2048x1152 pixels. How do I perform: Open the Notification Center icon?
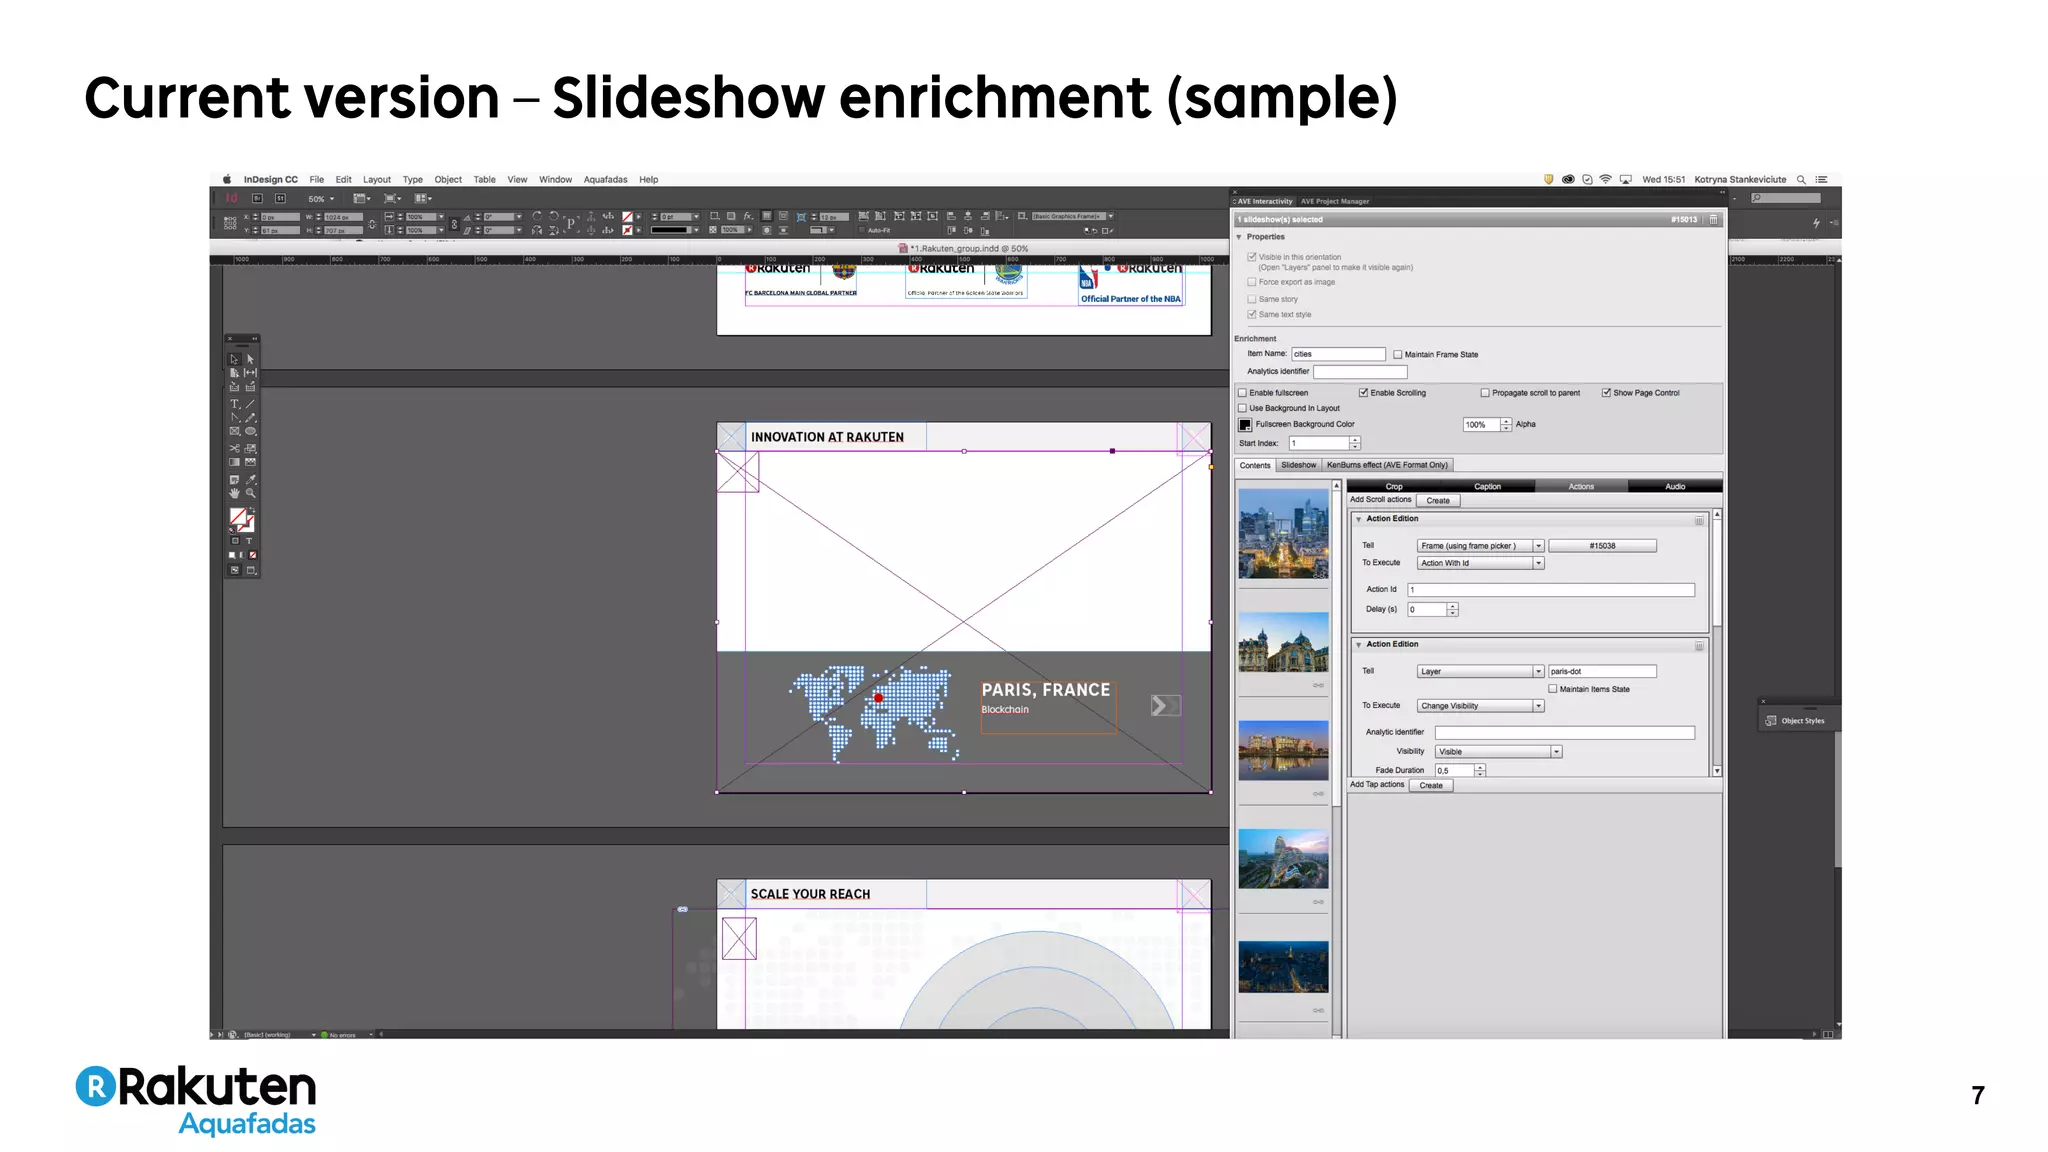coord(1822,180)
